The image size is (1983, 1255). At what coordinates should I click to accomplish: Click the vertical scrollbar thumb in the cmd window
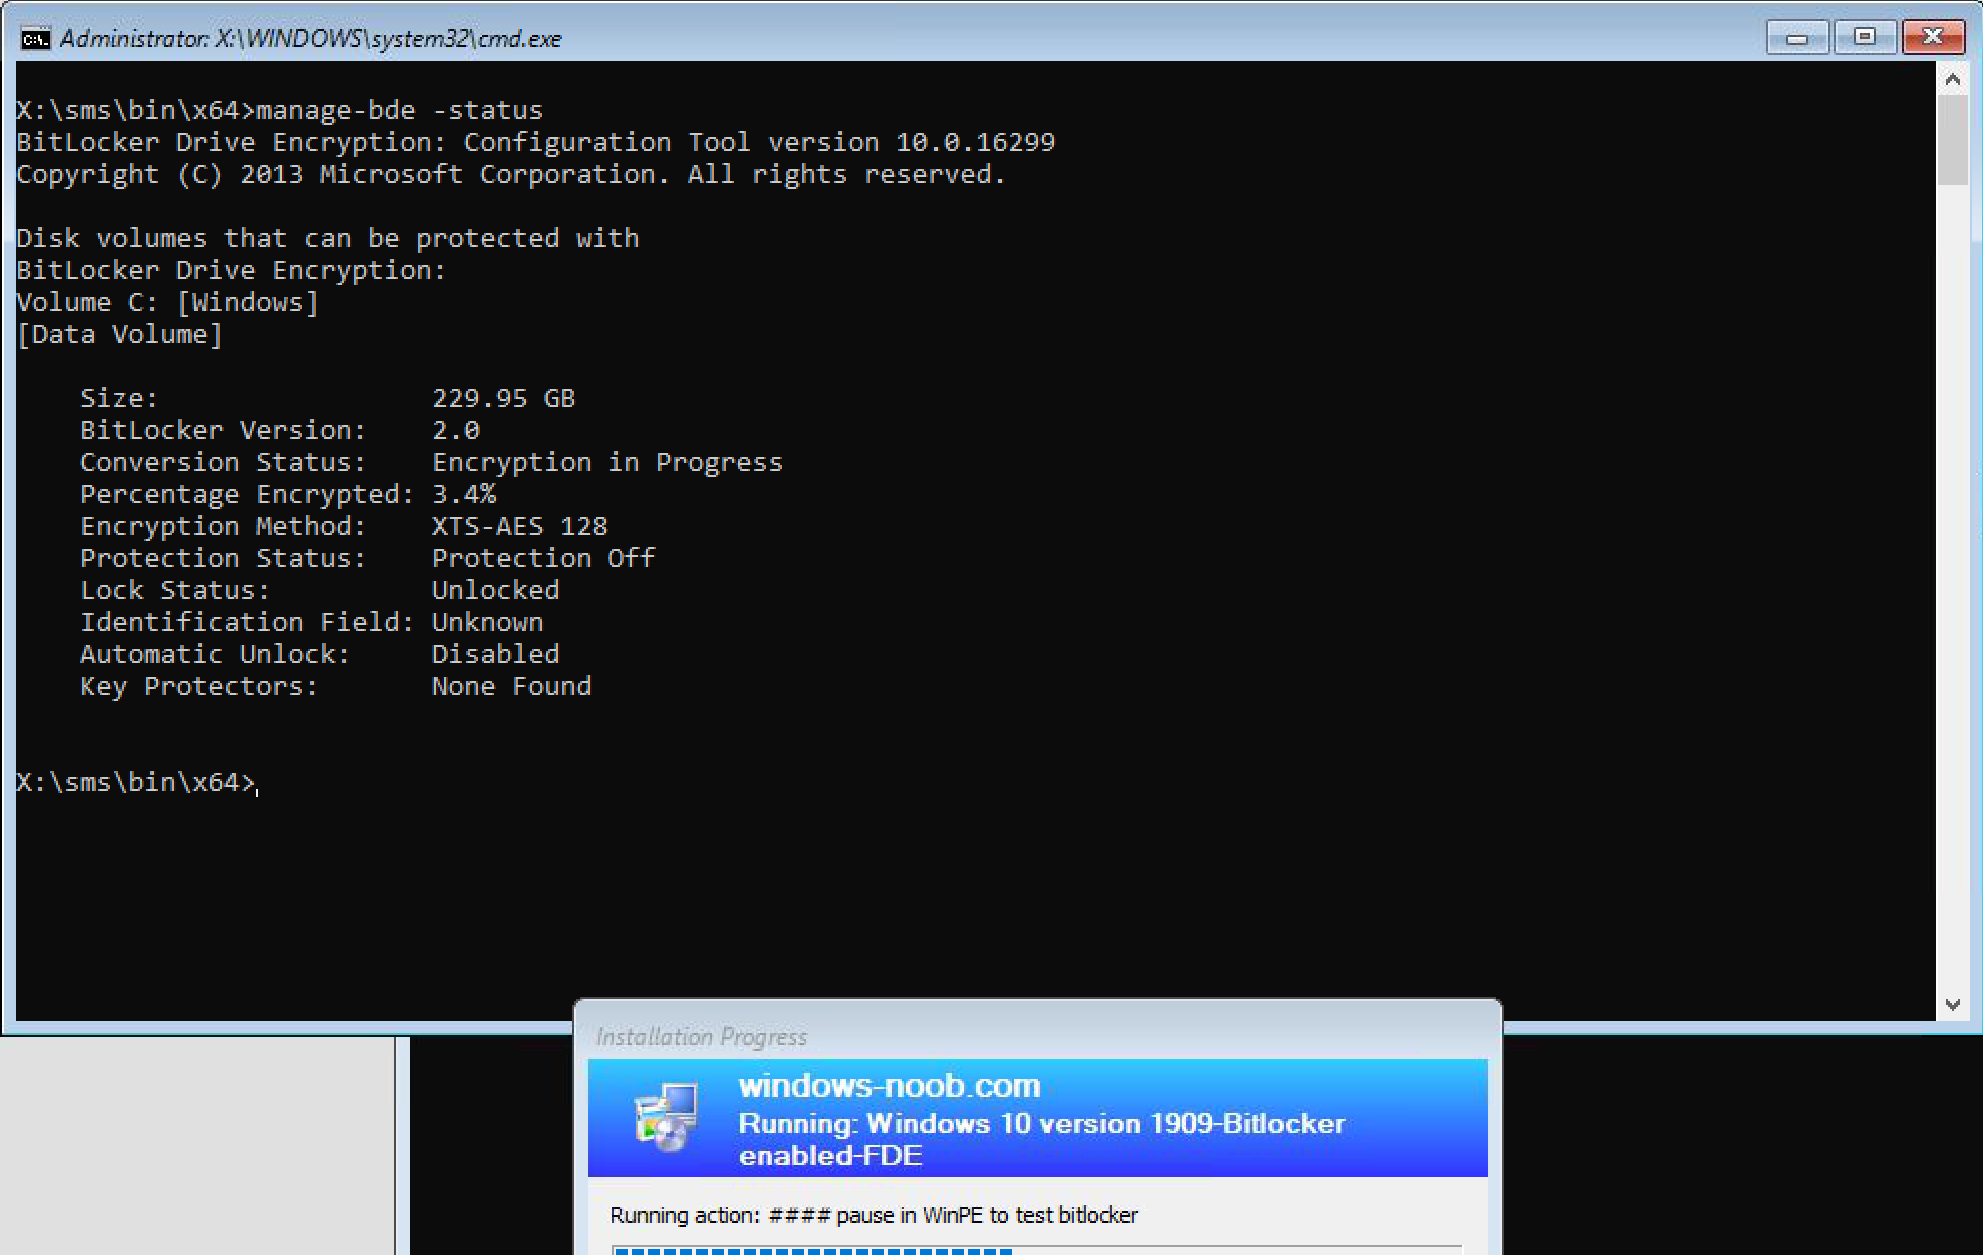1952,140
